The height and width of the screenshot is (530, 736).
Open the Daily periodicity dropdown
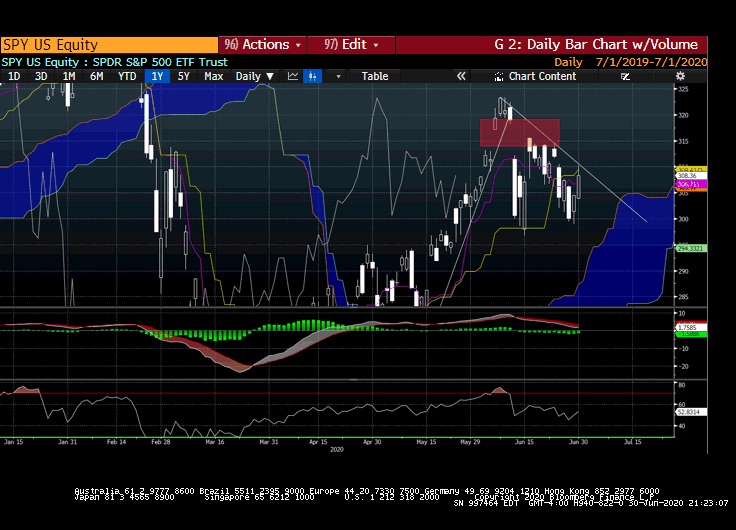(255, 76)
